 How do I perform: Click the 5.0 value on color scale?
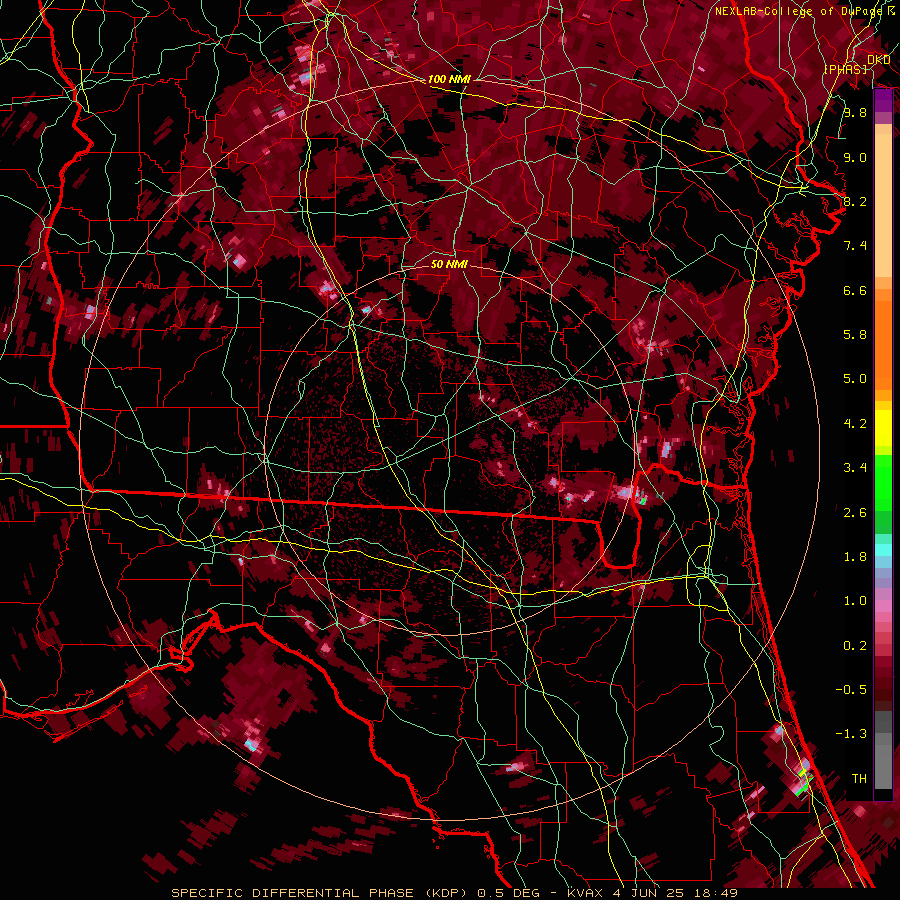855,379
